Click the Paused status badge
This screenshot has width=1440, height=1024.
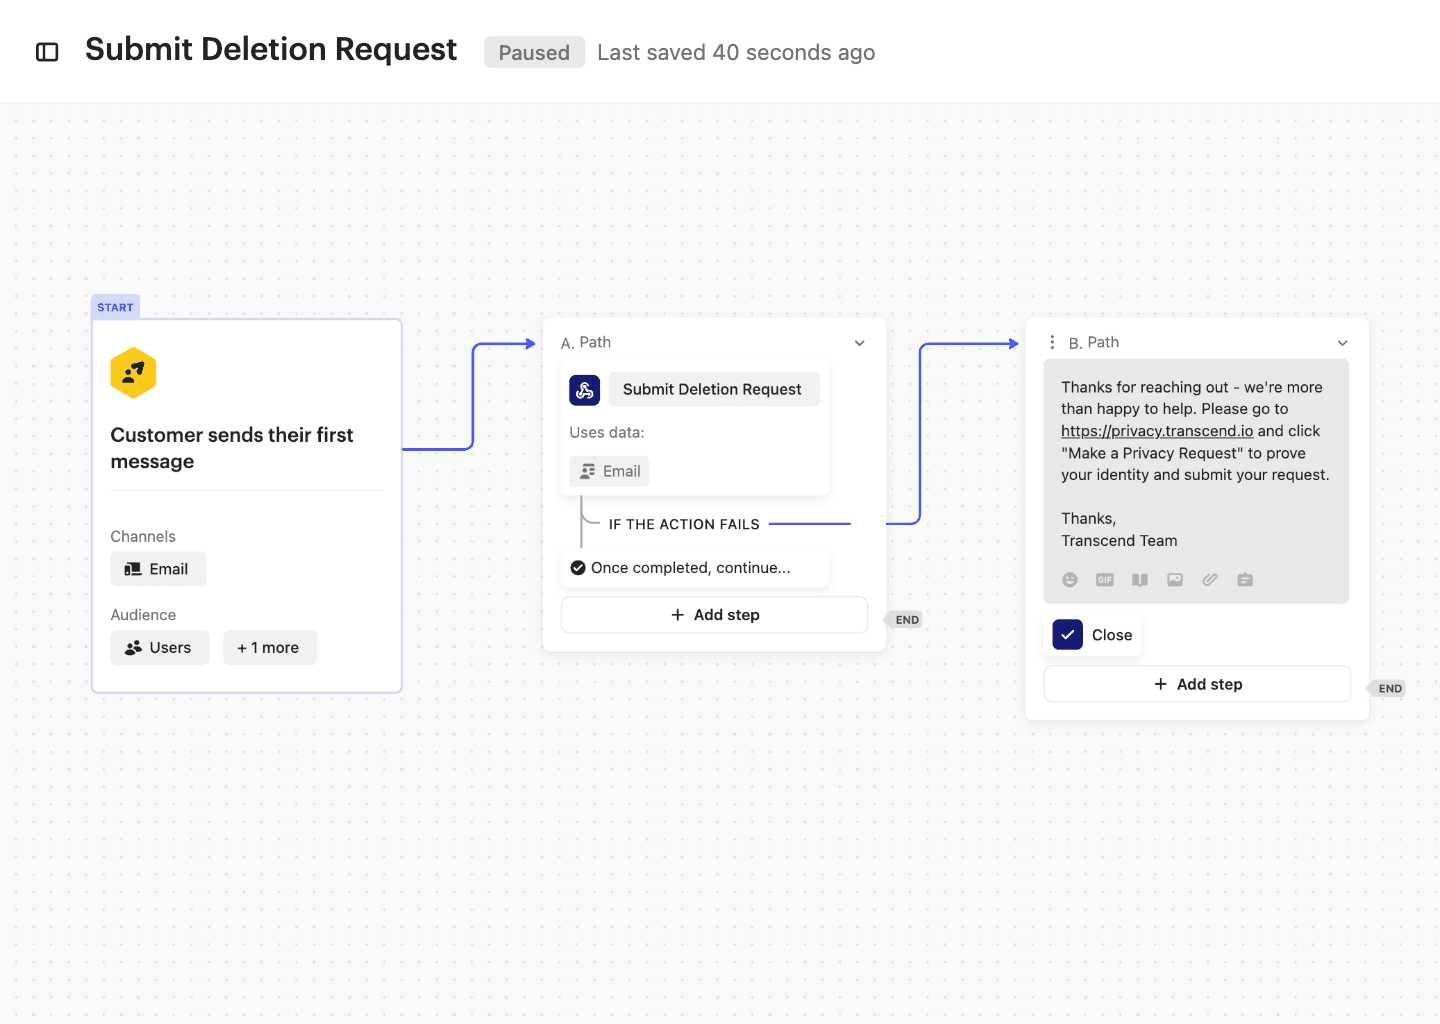(534, 52)
